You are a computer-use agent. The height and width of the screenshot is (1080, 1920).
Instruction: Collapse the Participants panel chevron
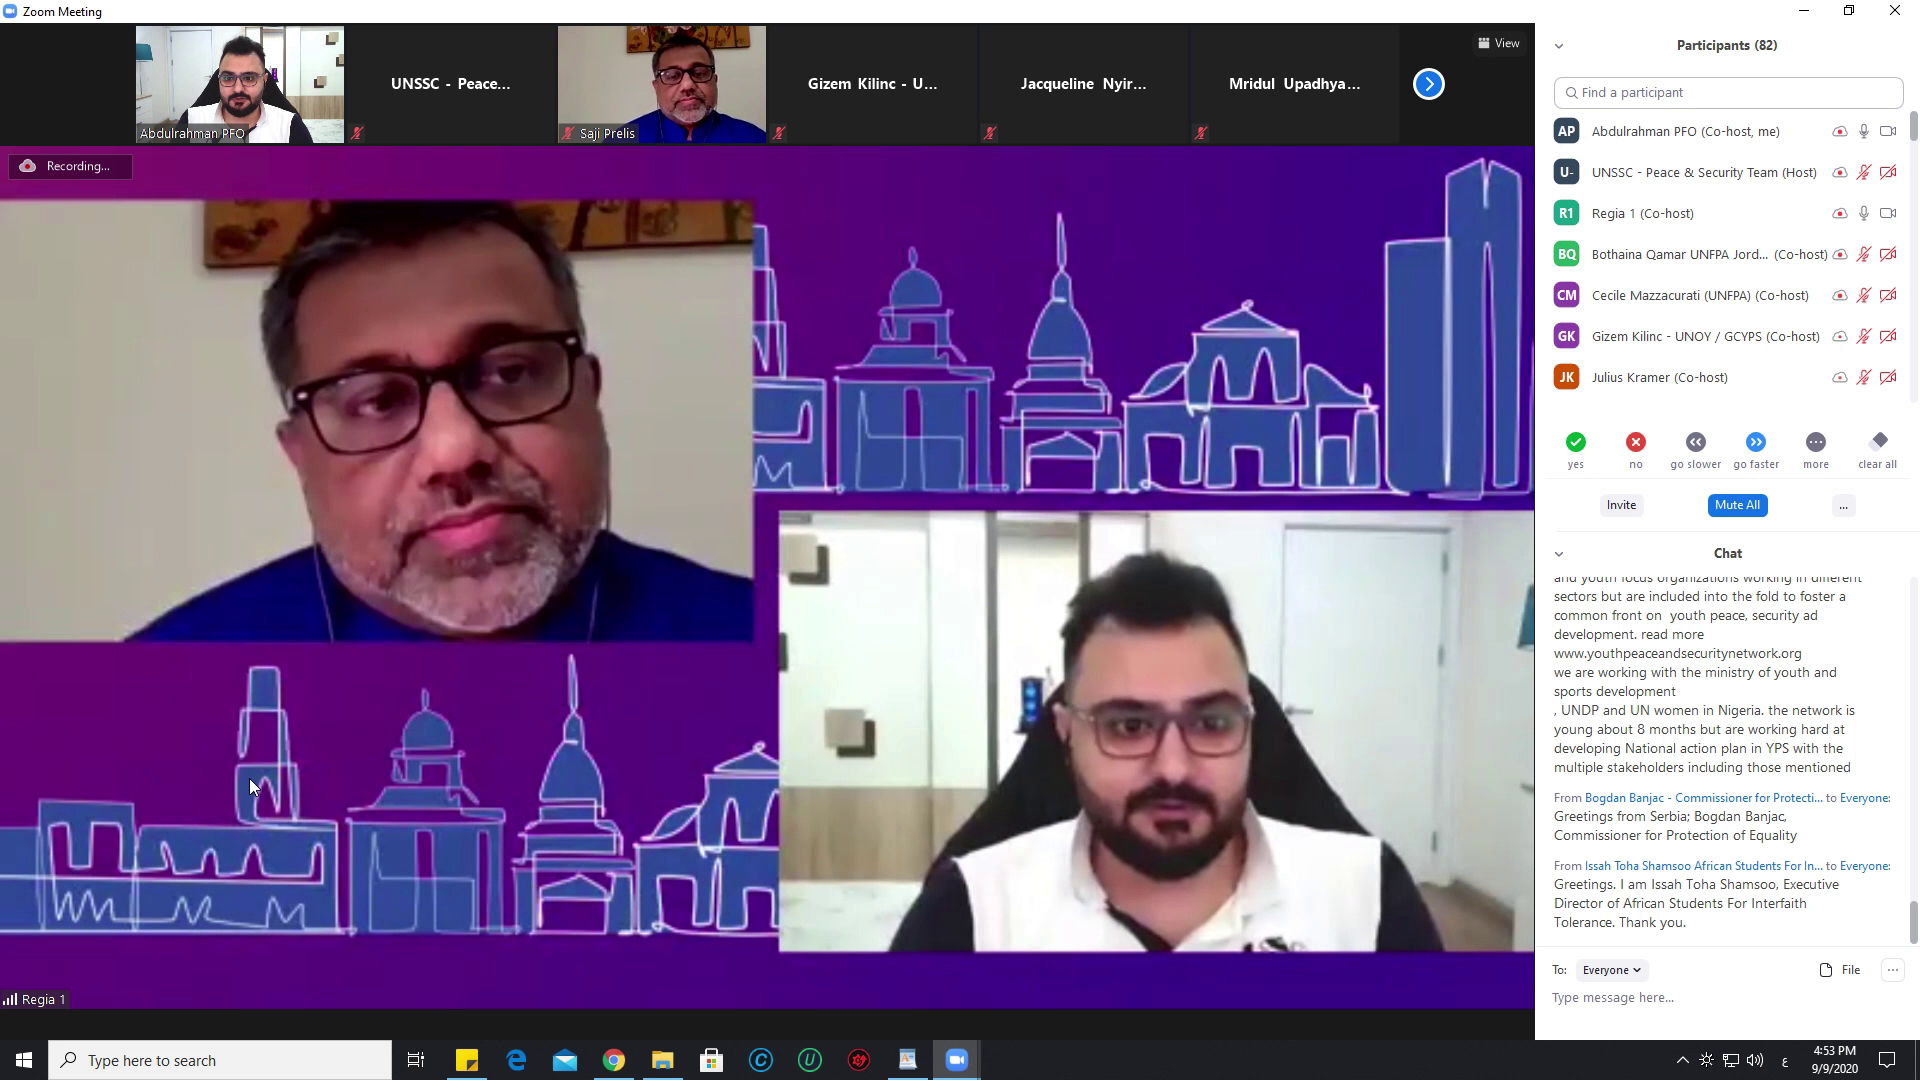[x=1559, y=46]
